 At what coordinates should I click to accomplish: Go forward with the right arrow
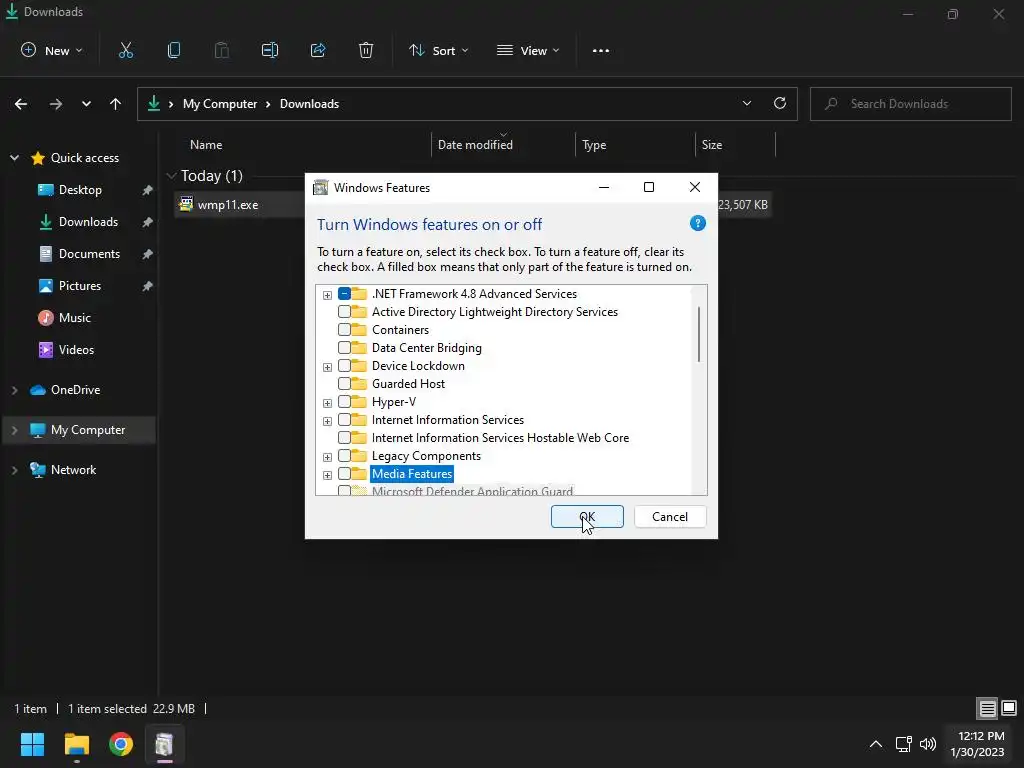pos(56,104)
